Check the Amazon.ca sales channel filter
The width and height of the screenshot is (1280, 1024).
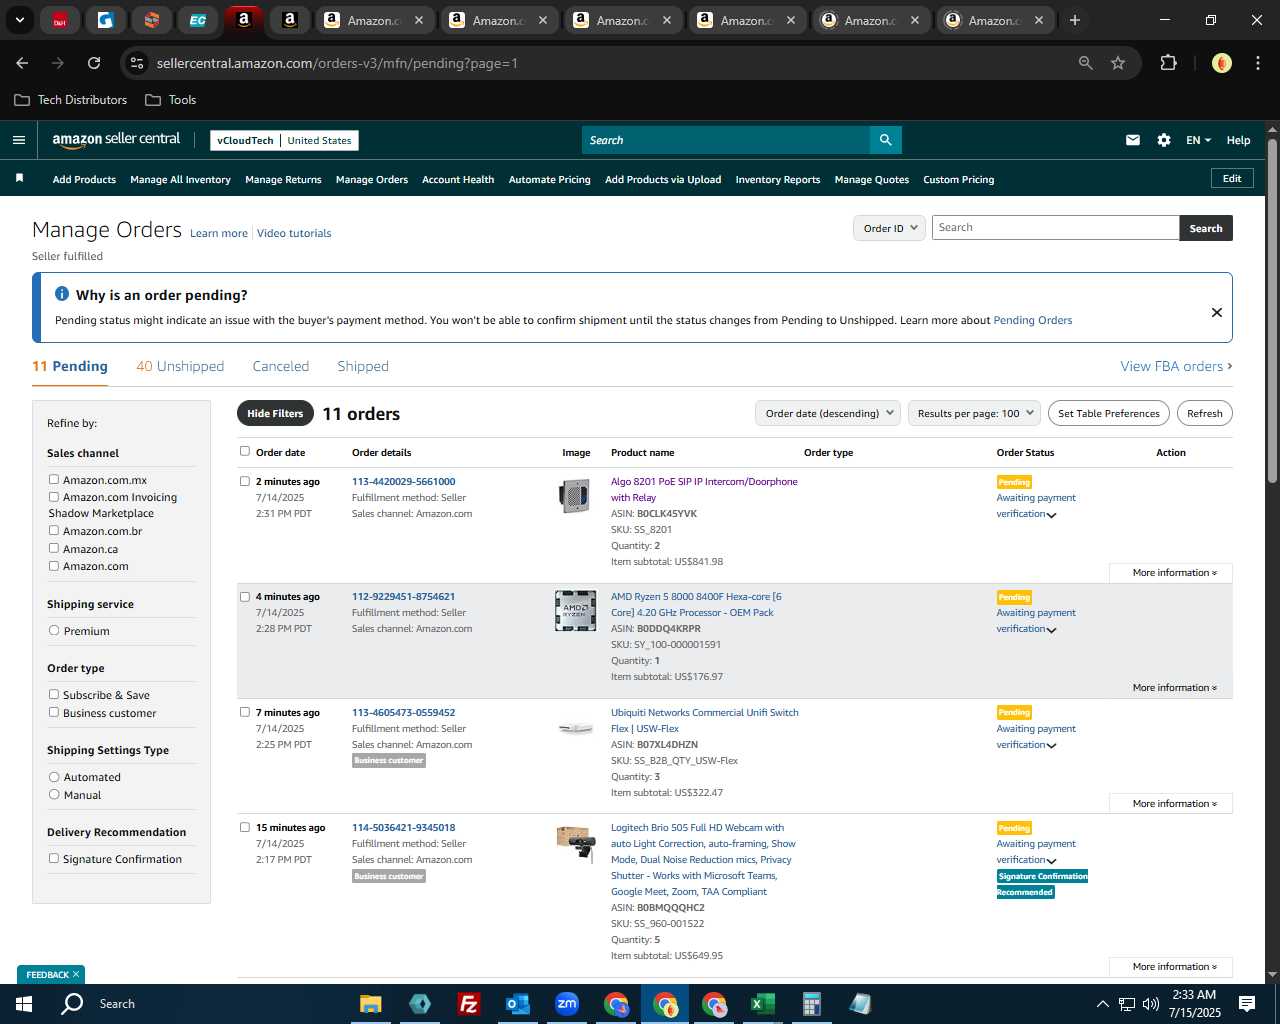[x=54, y=549]
